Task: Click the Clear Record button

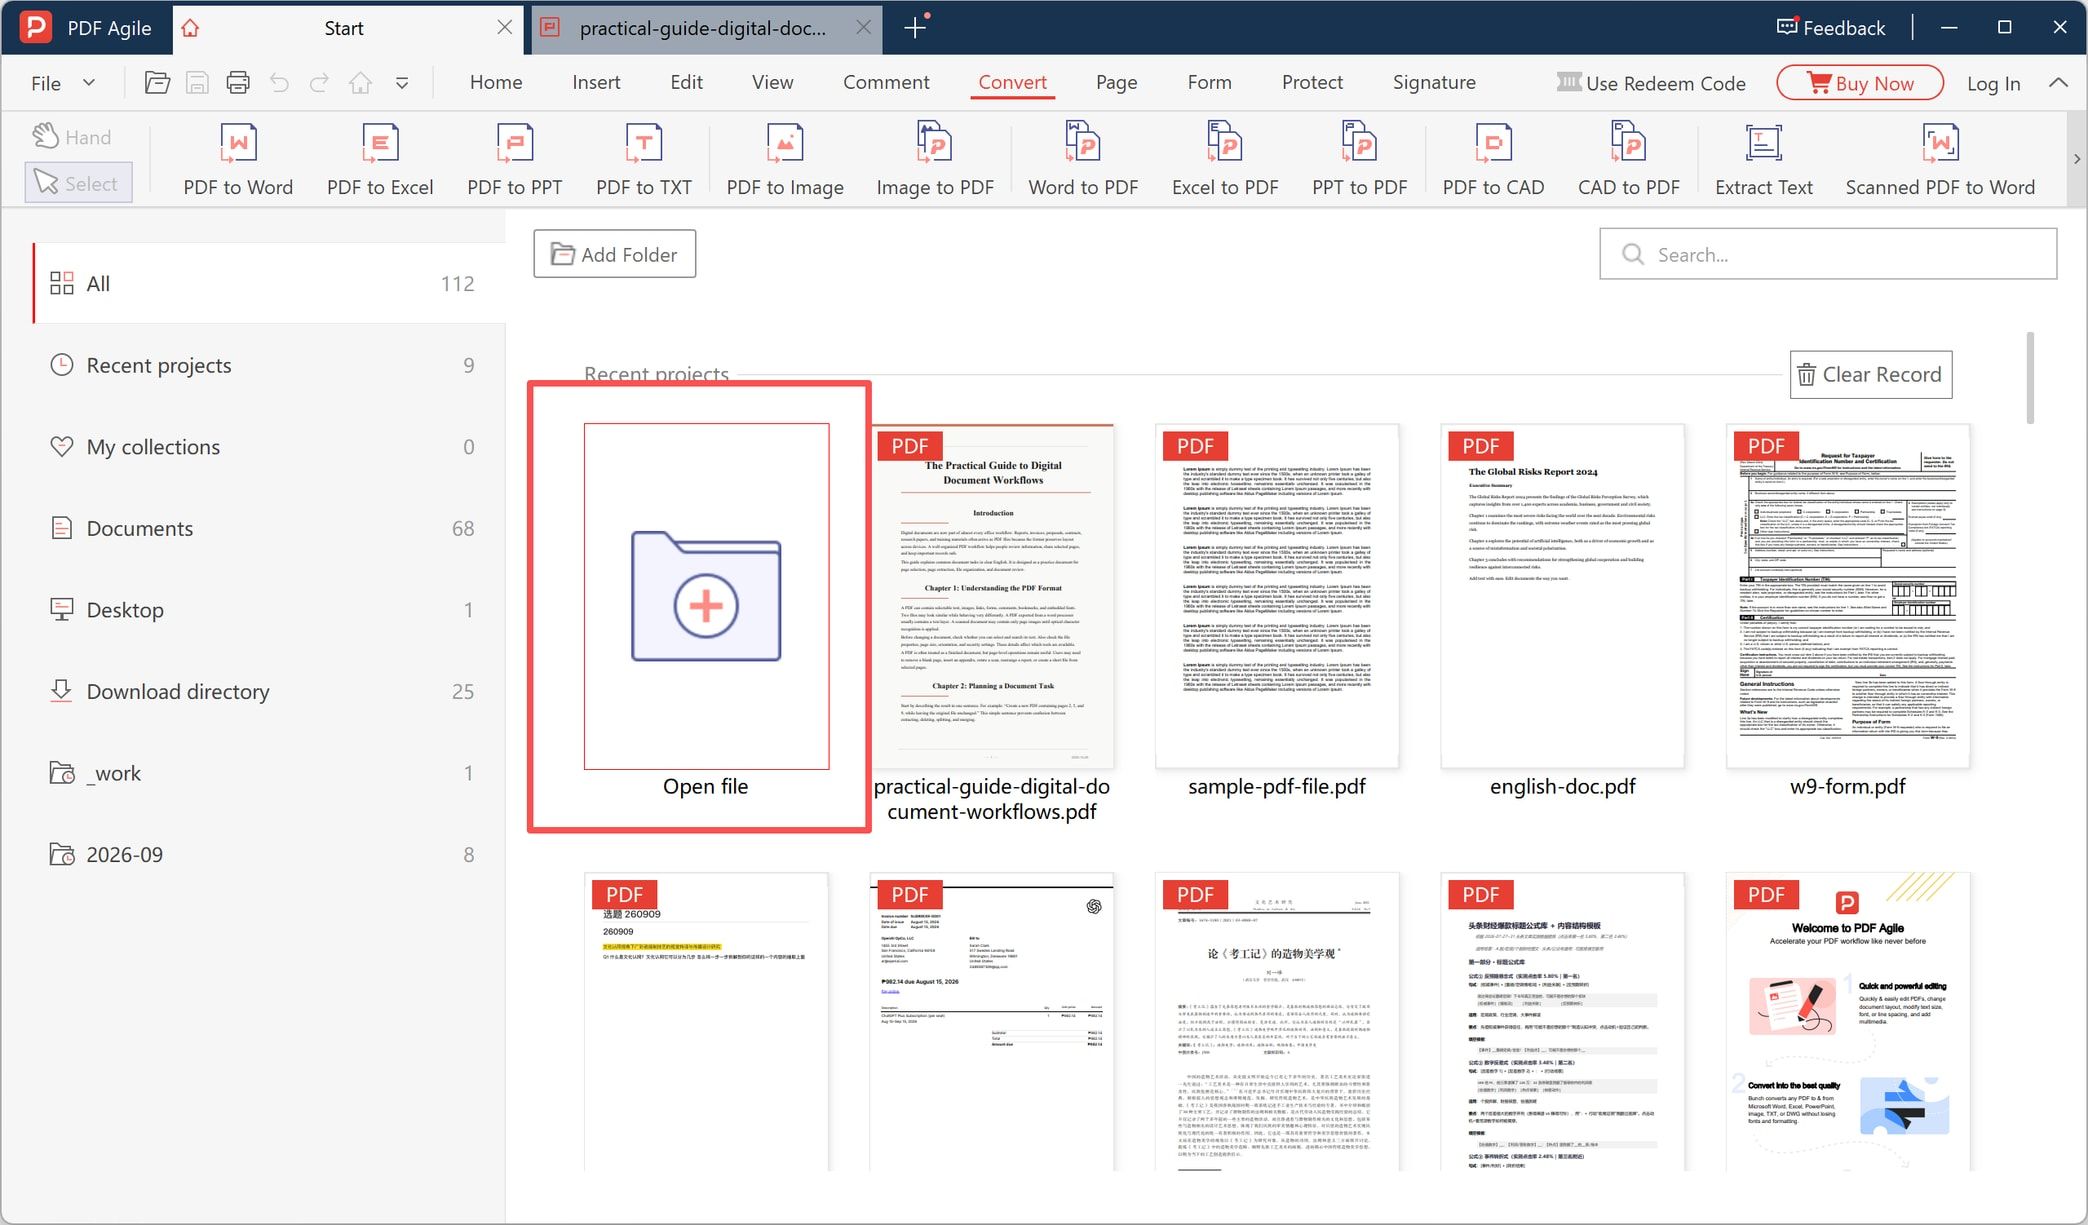Action: click(1870, 374)
